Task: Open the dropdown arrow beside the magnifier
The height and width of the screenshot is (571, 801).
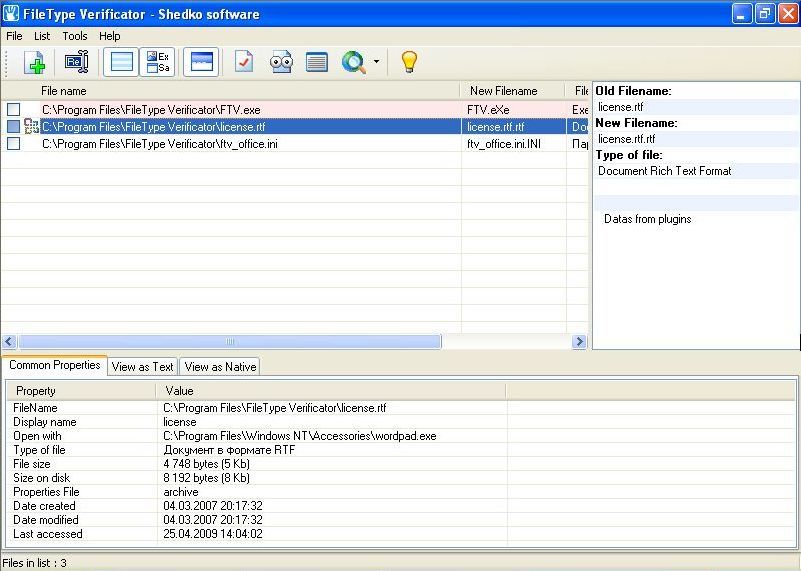Action: (376, 61)
